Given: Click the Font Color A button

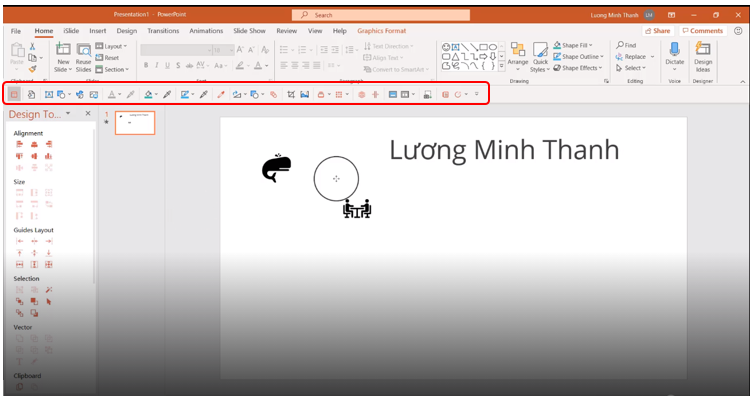Looking at the screenshot, I should click(258, 65).
